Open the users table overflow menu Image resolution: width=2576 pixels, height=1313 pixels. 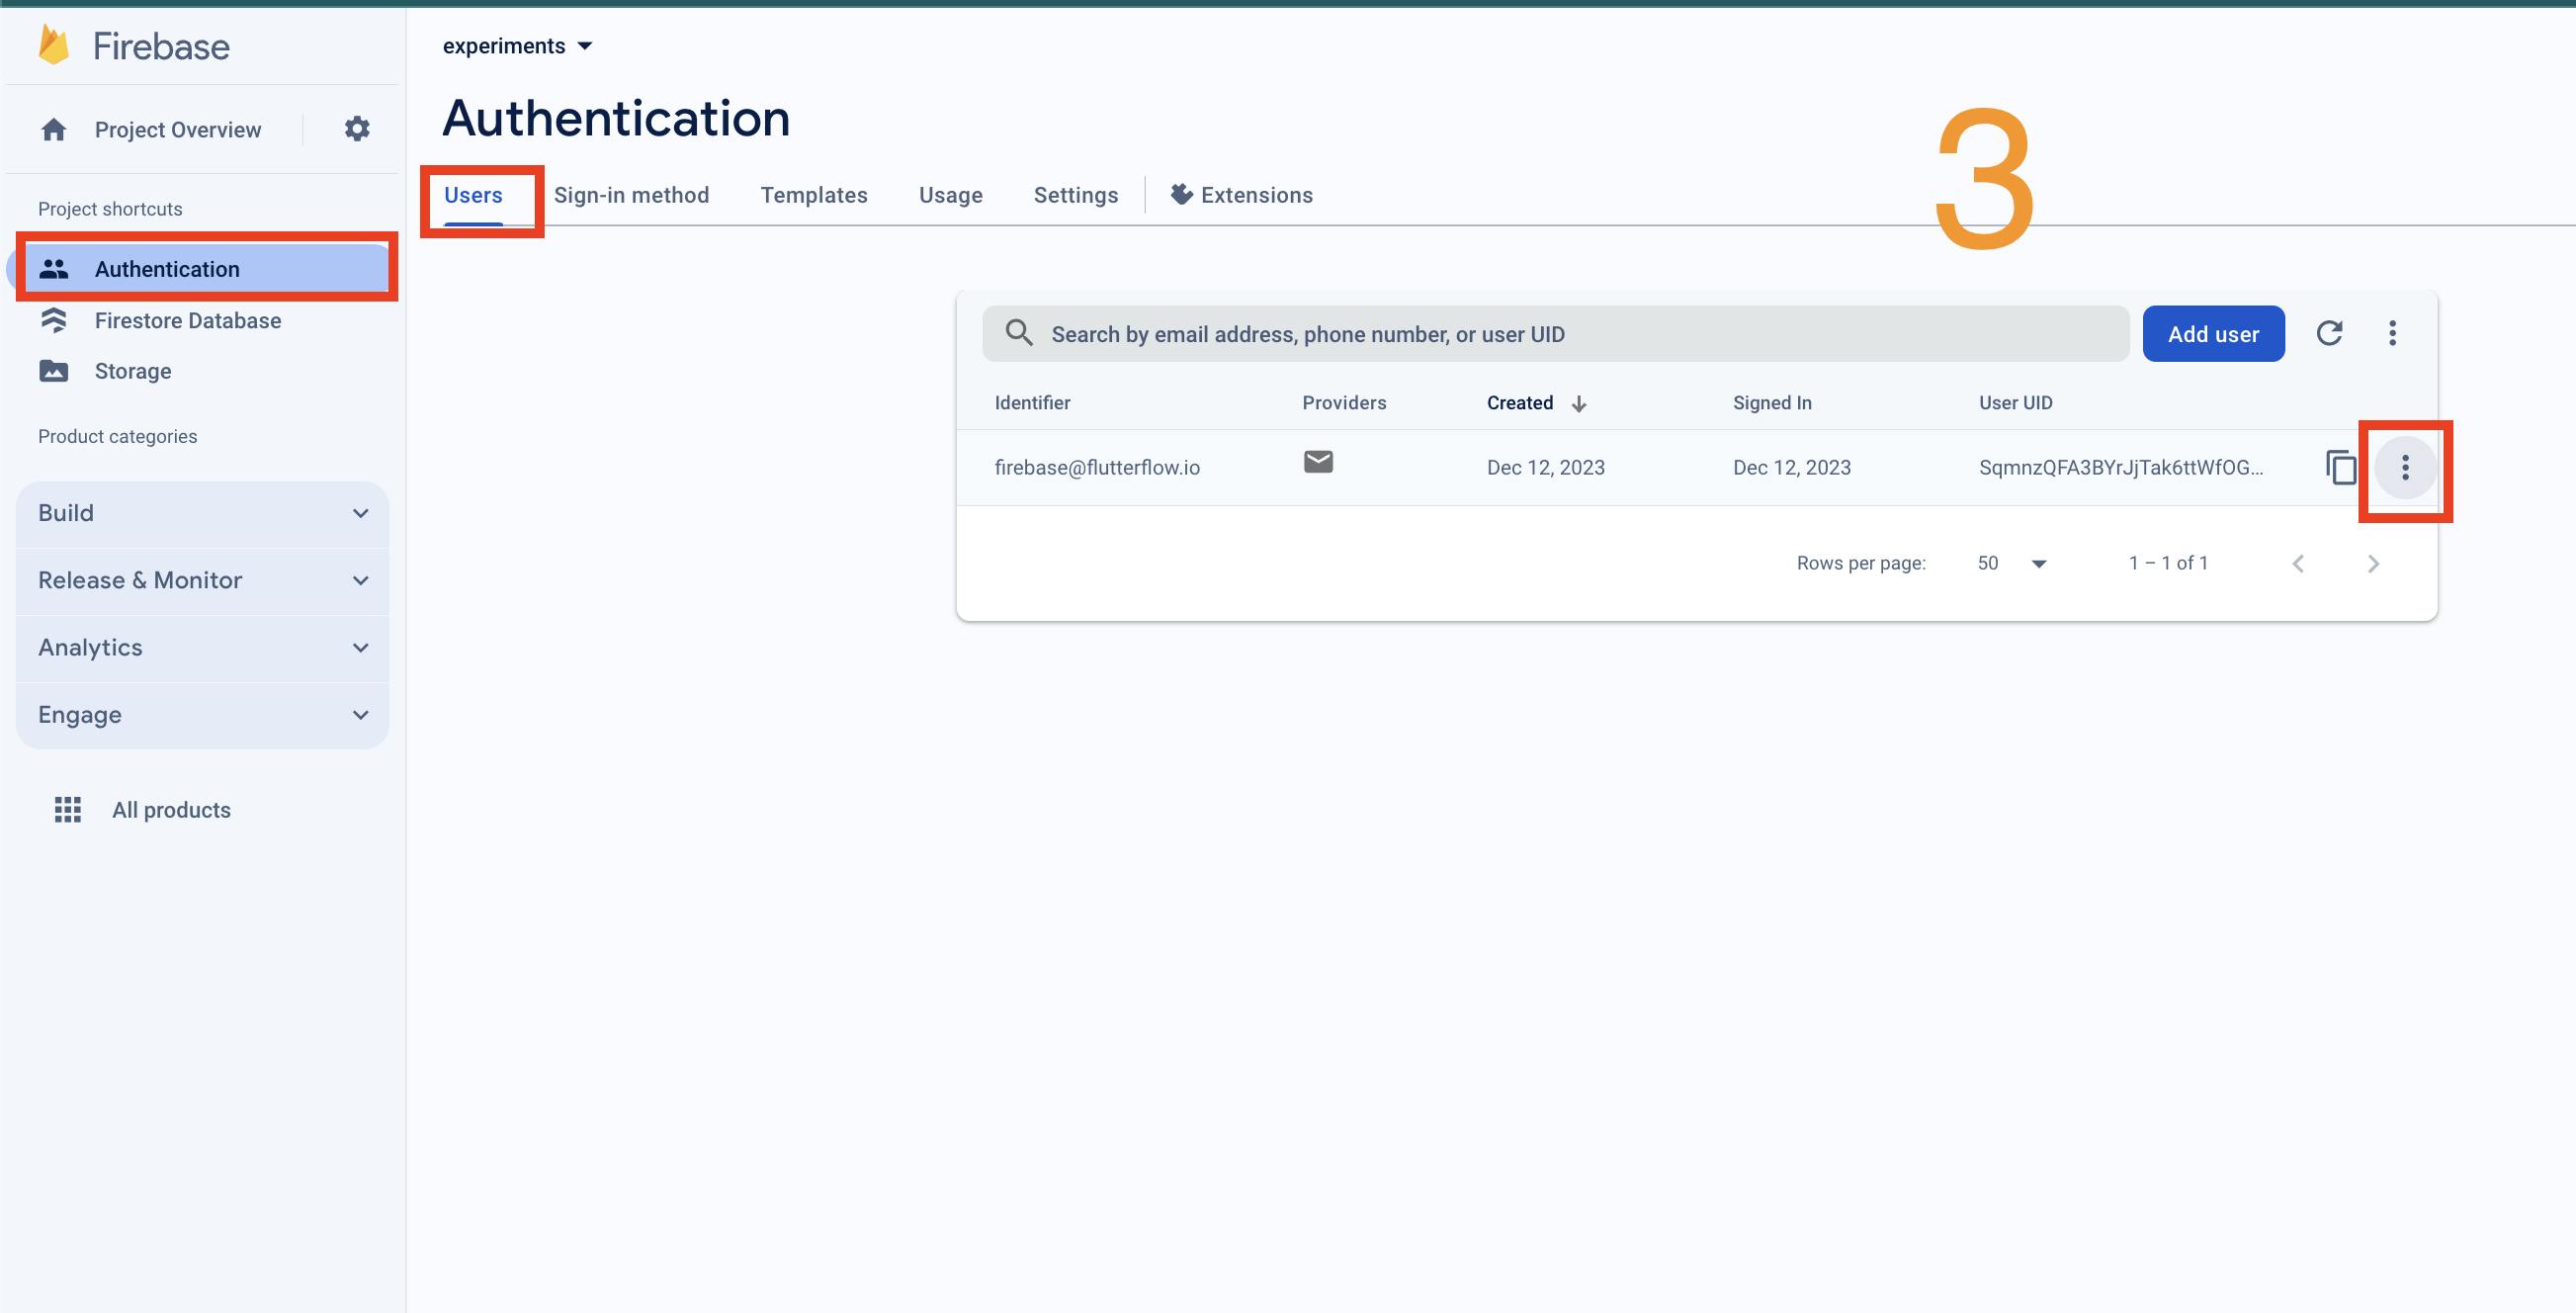(2392, 333)
